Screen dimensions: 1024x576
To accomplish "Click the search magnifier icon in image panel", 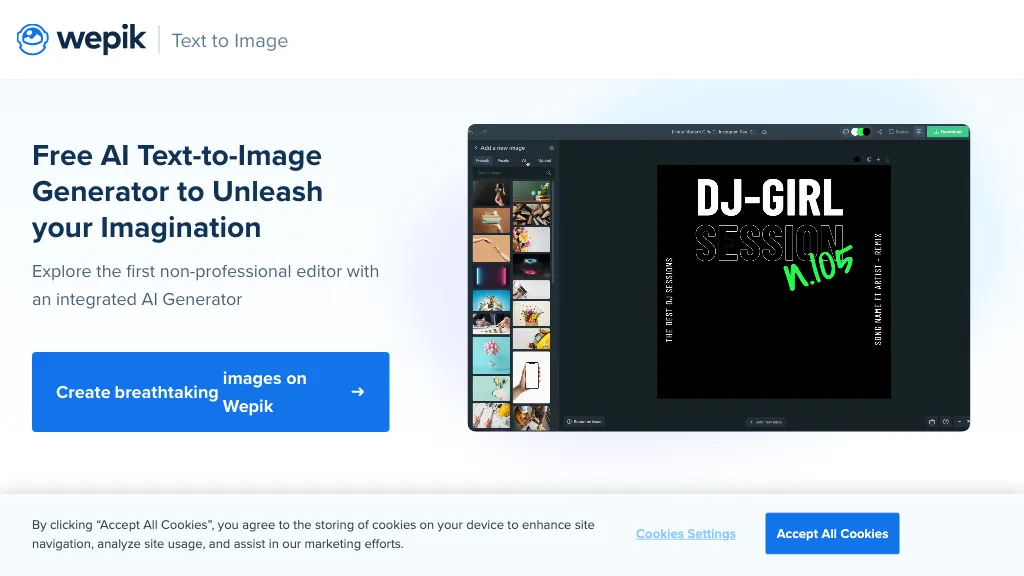I will click(548, 173).
